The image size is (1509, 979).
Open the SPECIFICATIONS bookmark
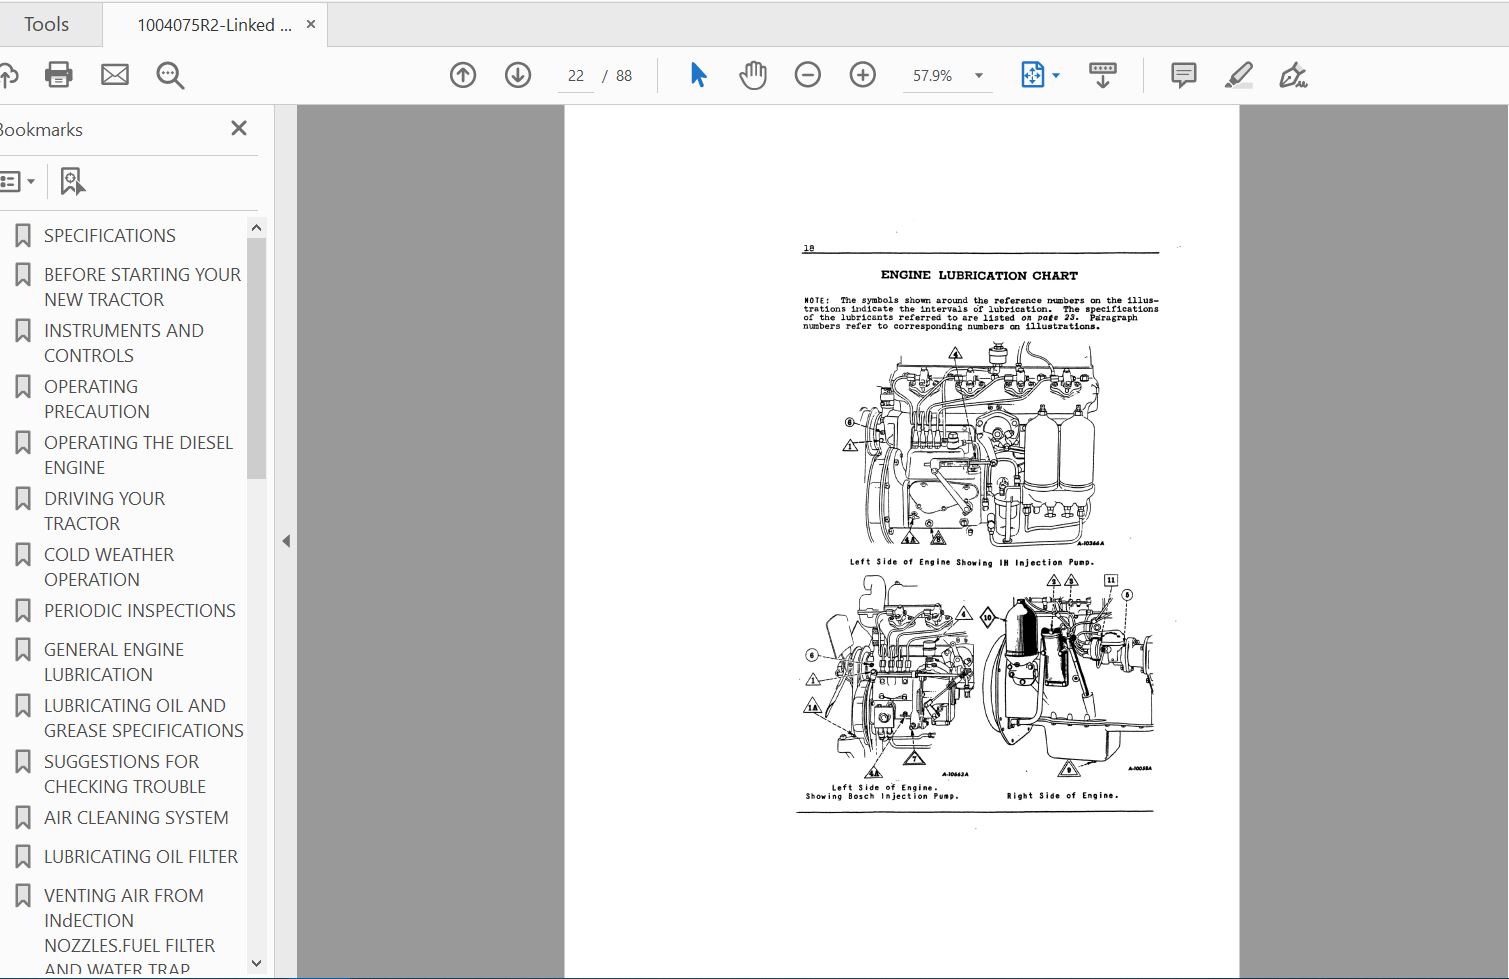tap(110, 236)
